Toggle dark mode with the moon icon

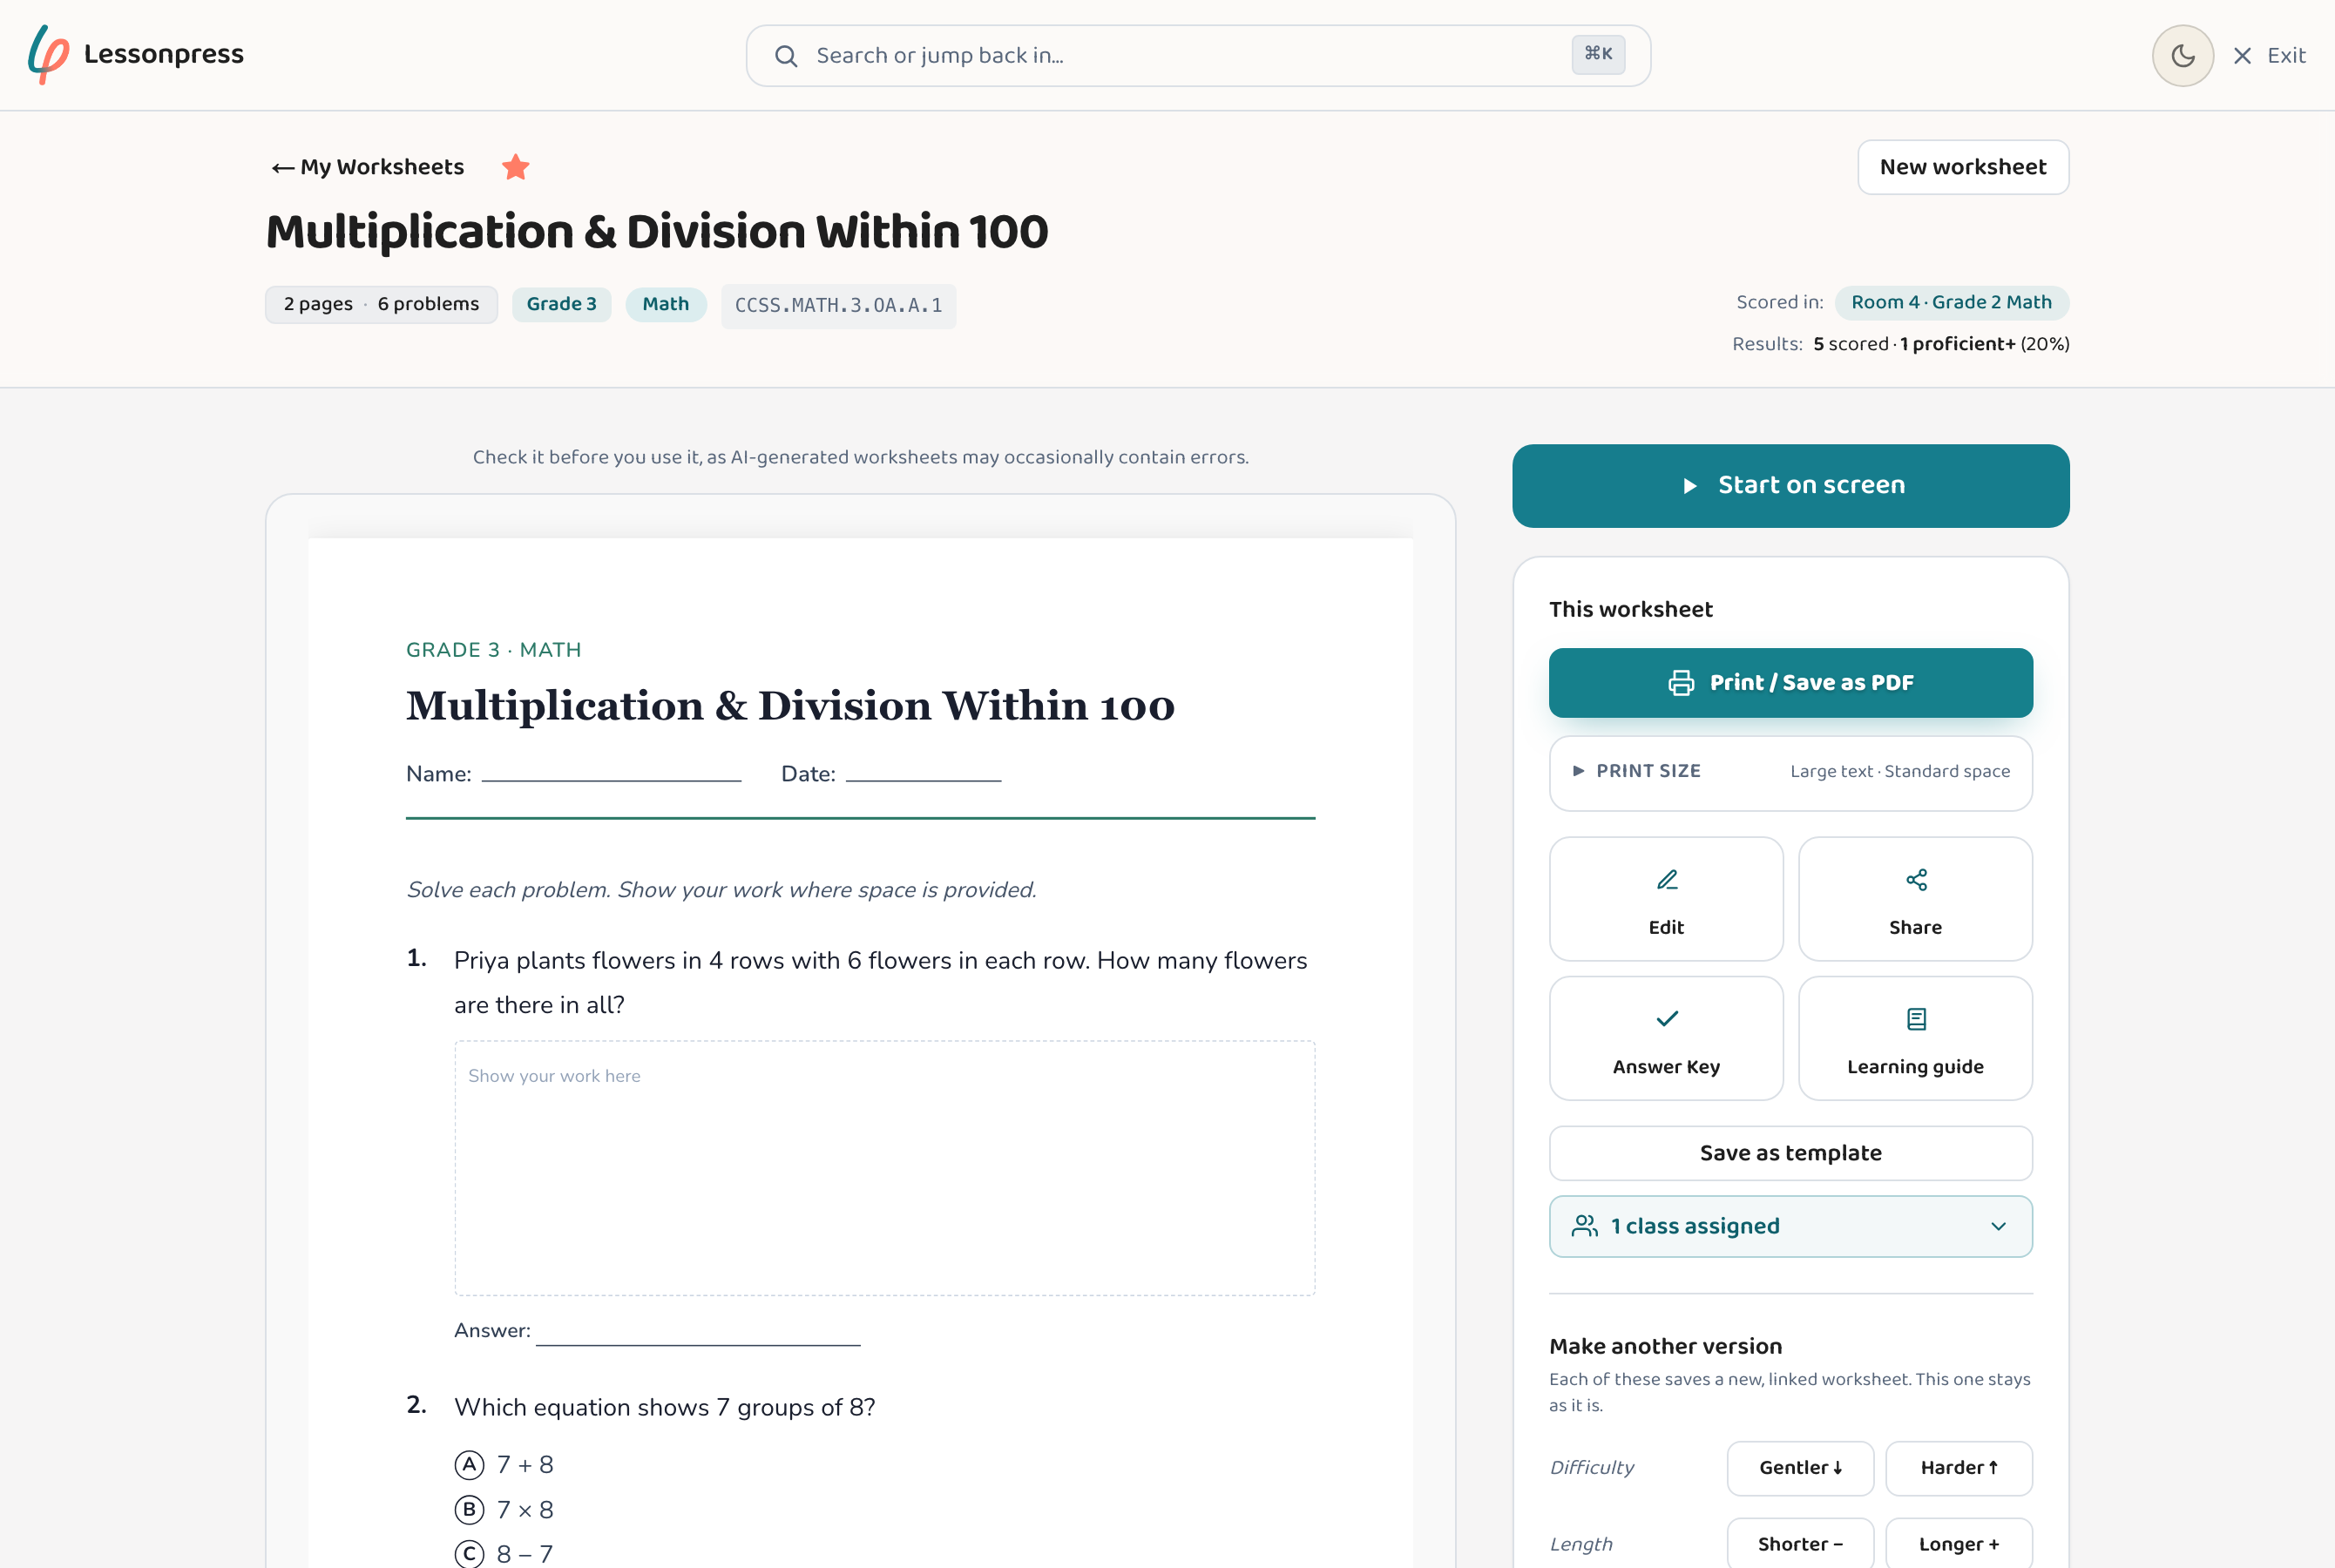click(x=2182, y=56)
